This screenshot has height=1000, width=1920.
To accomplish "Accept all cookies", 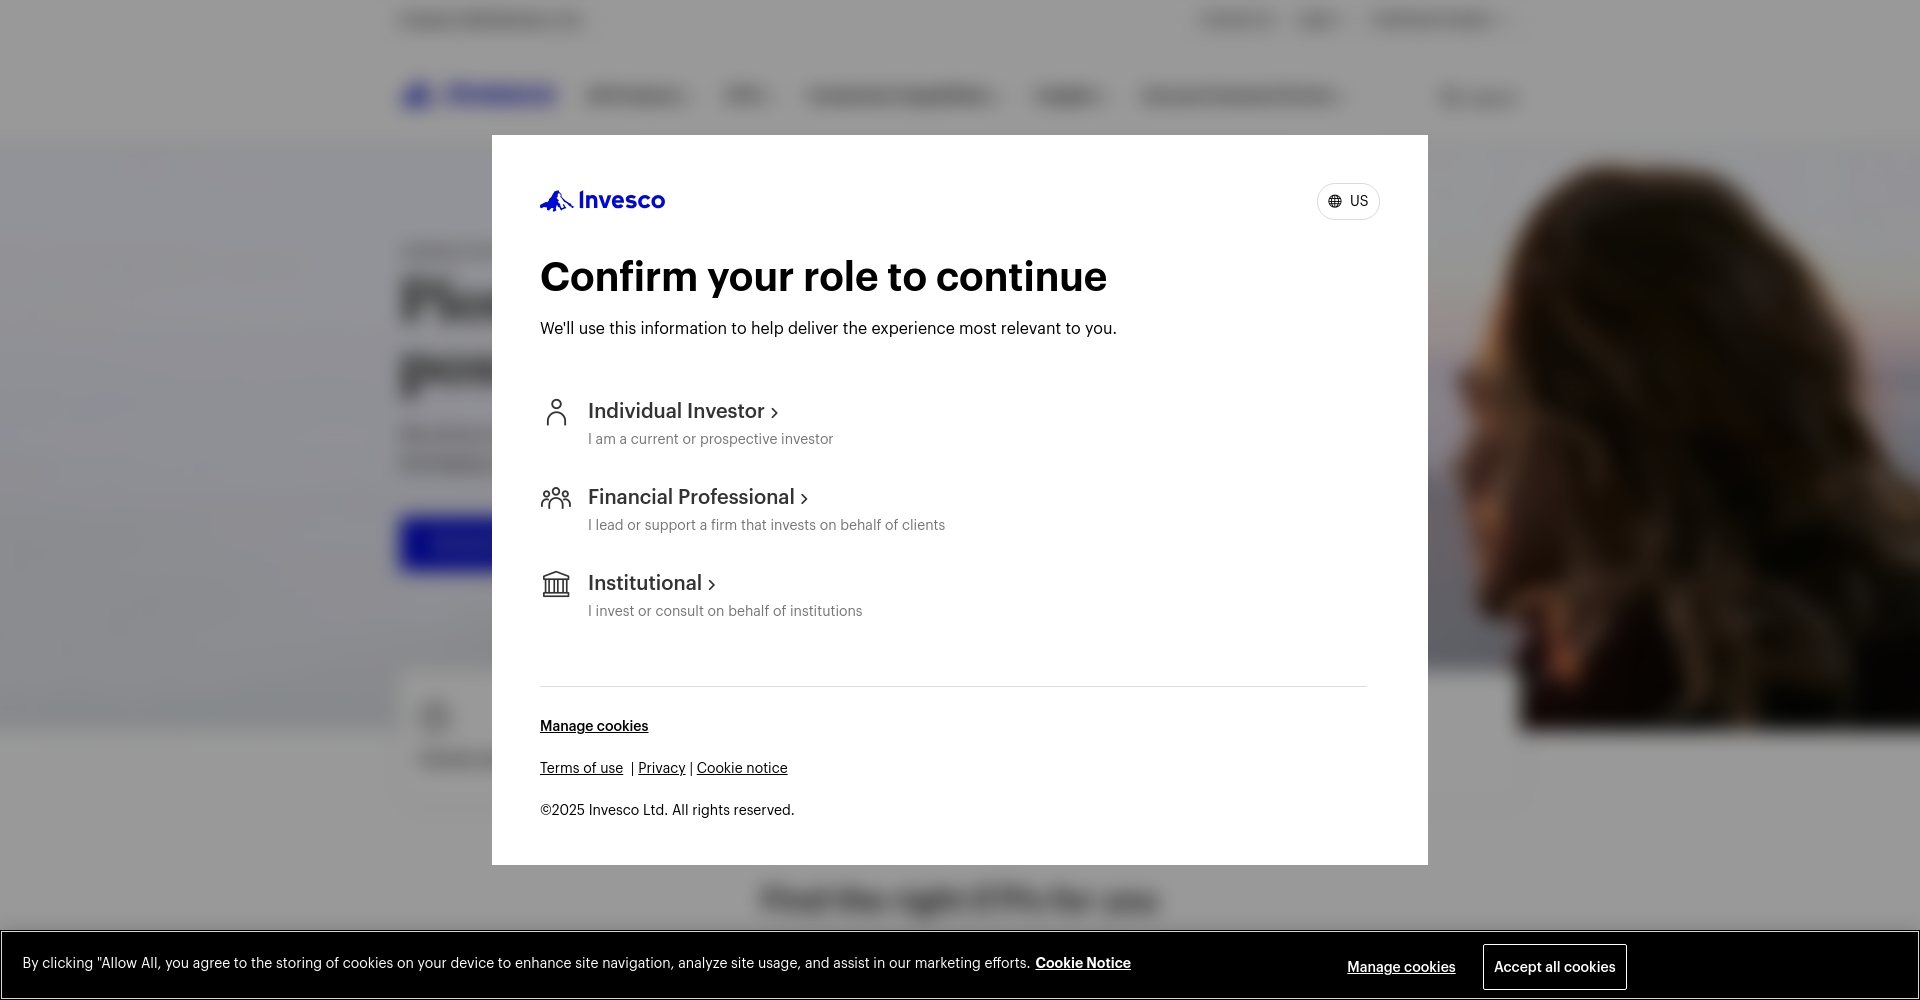I will [1555, 967].
